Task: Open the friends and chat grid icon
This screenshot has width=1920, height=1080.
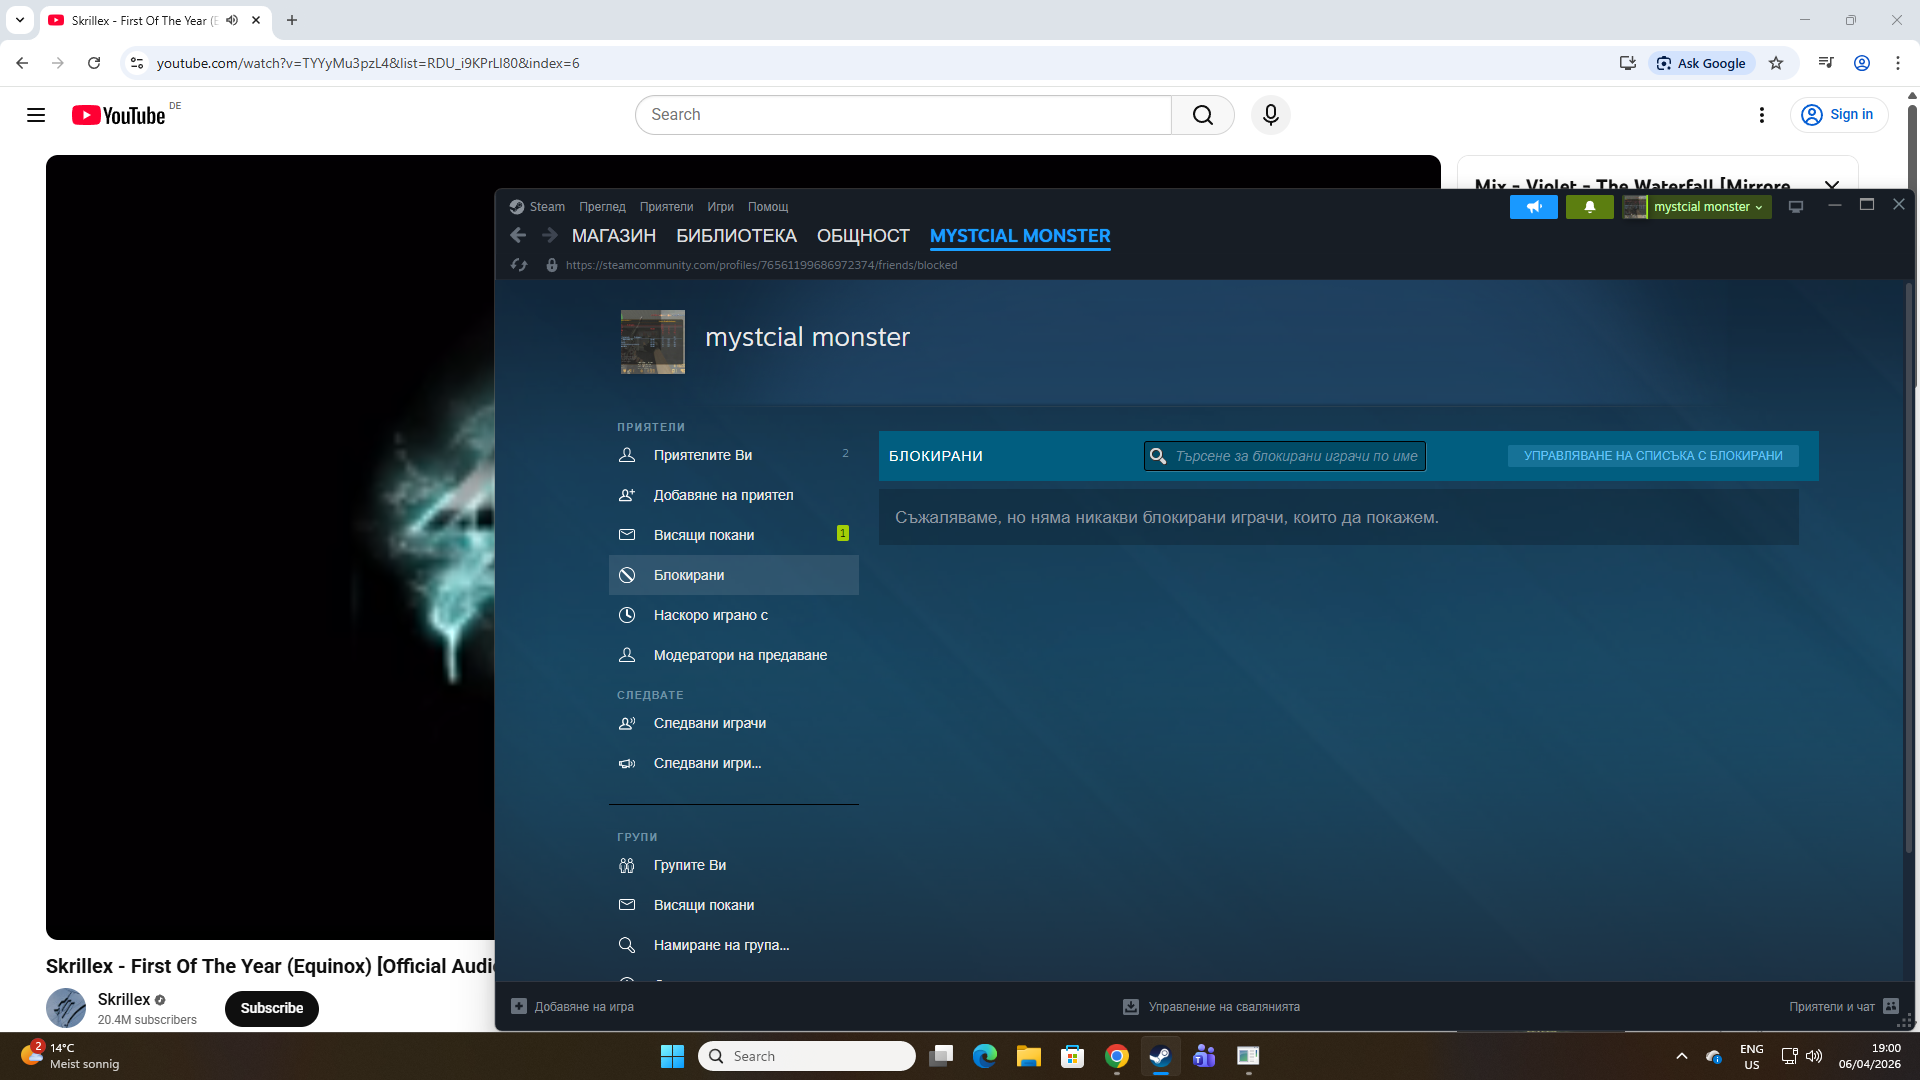Action: 1891,1006
